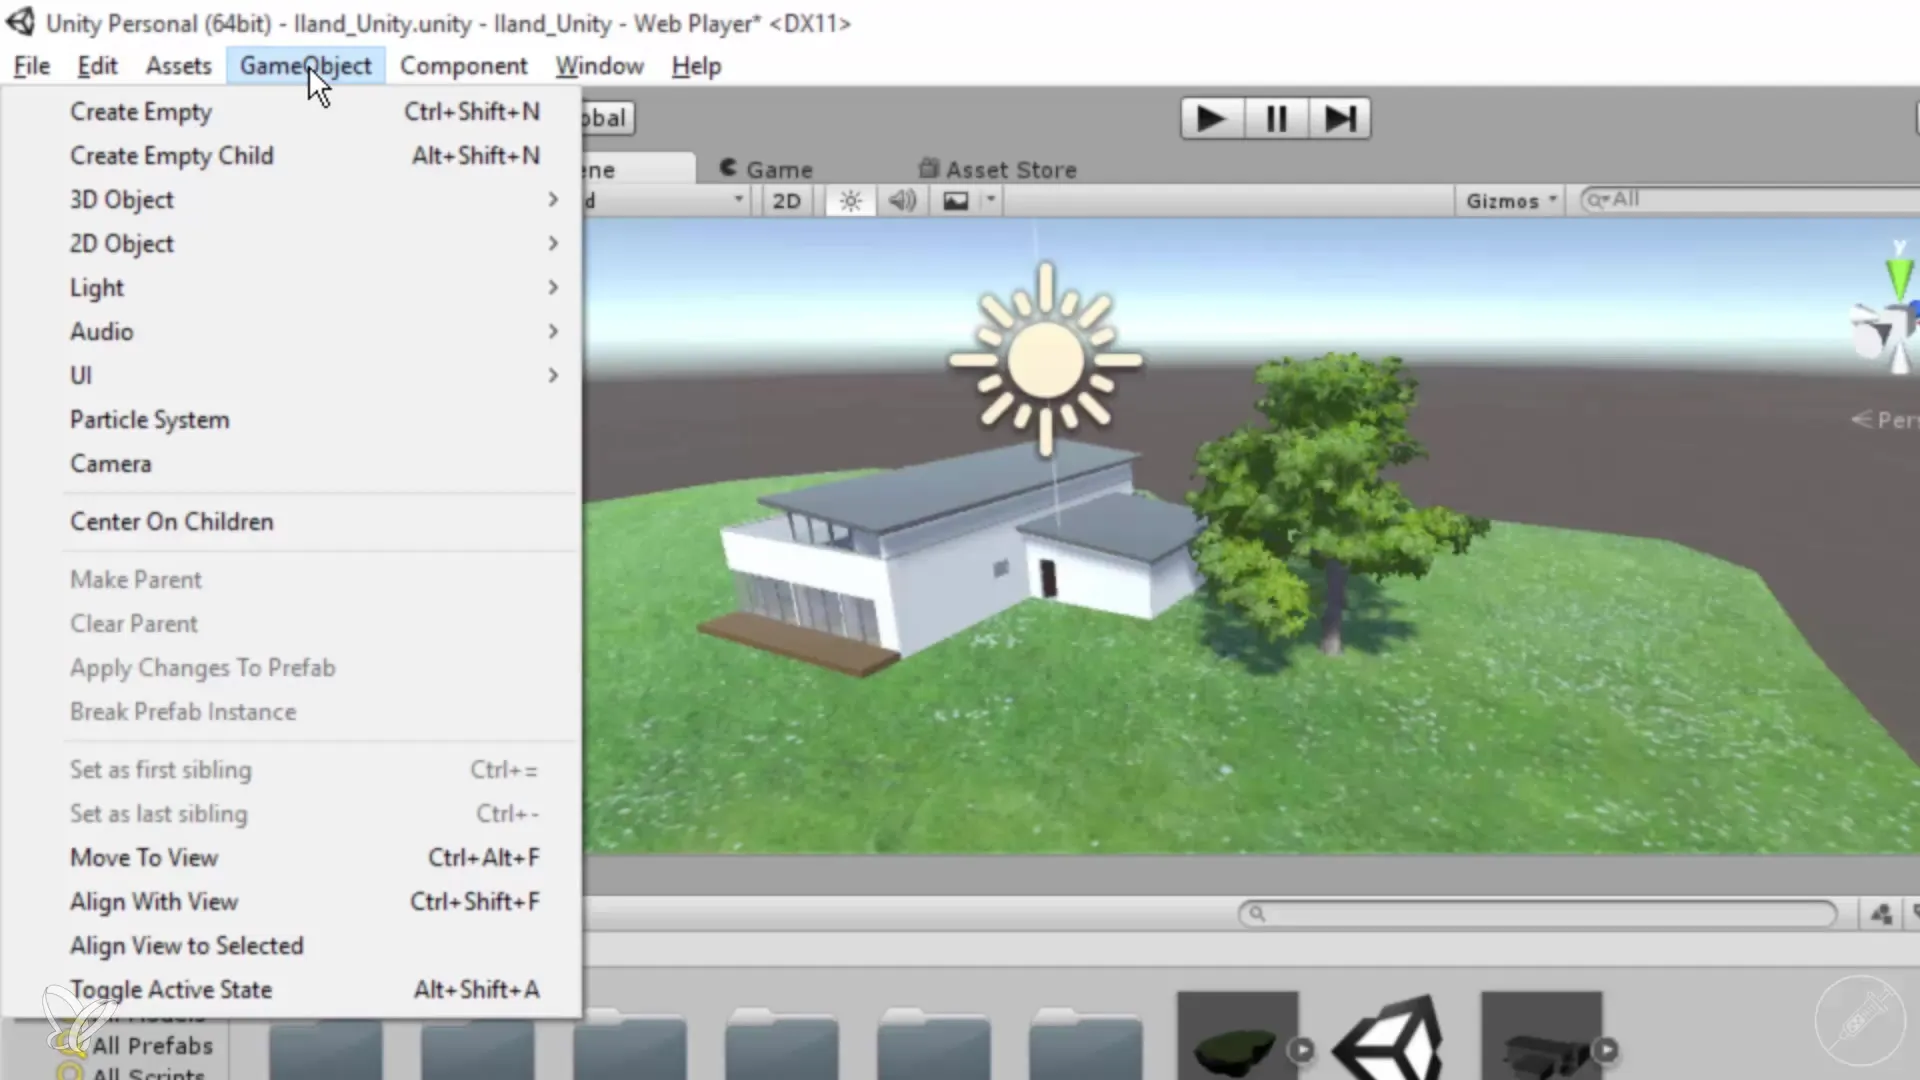Open the scene effects dropdown arrow

coord(991,200)
